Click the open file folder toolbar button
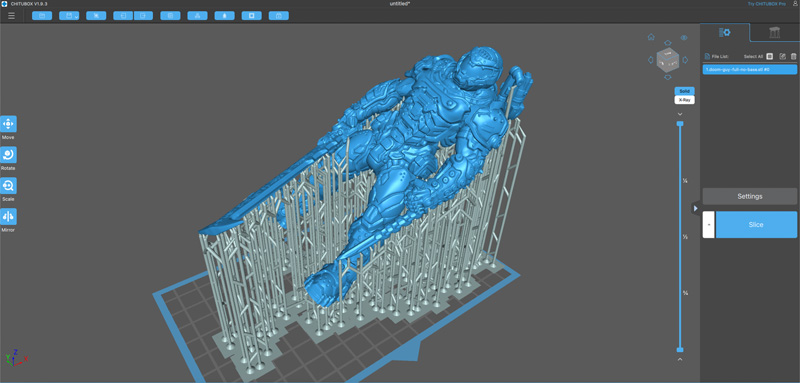 [42, 16]
